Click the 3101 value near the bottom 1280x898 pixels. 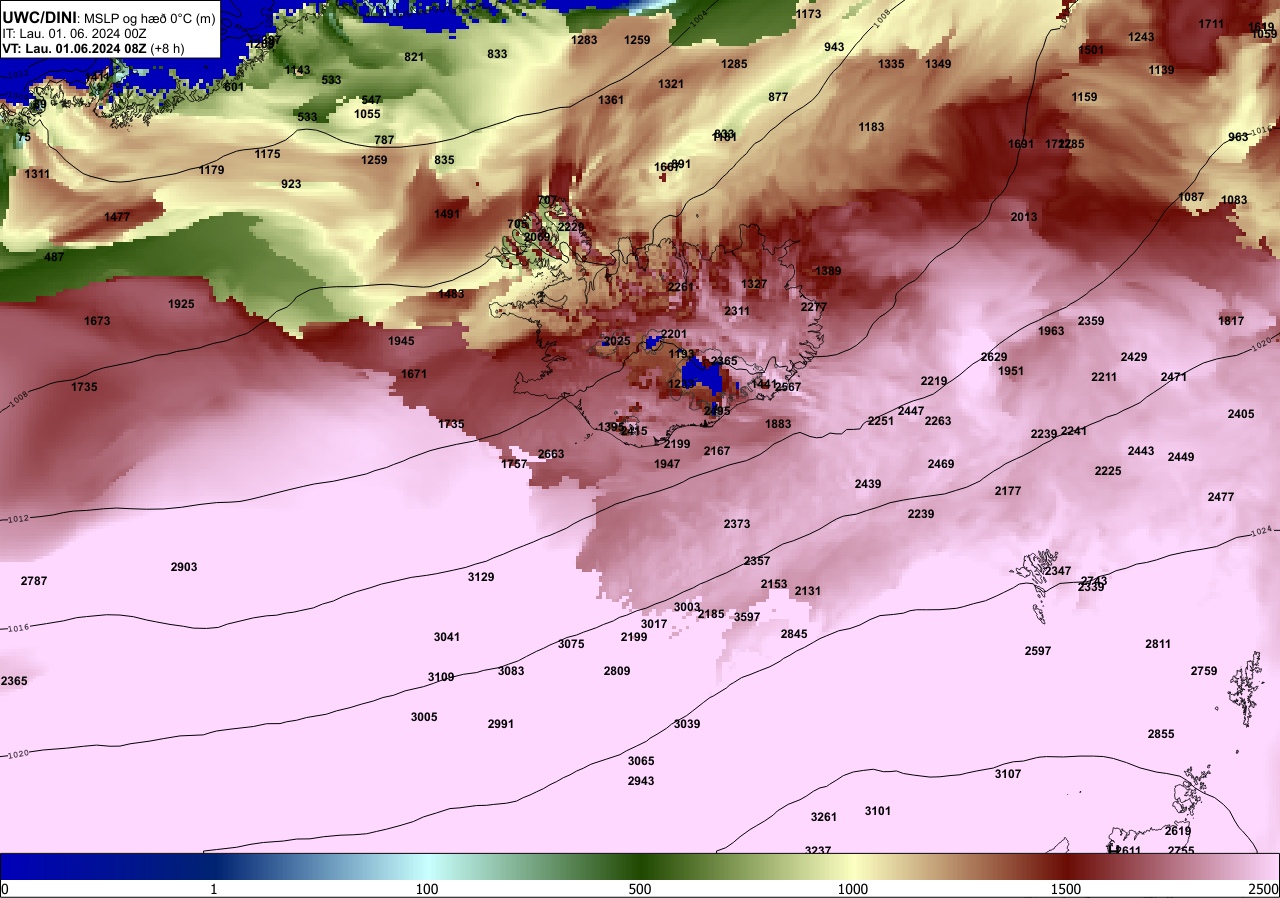[877, 811]
